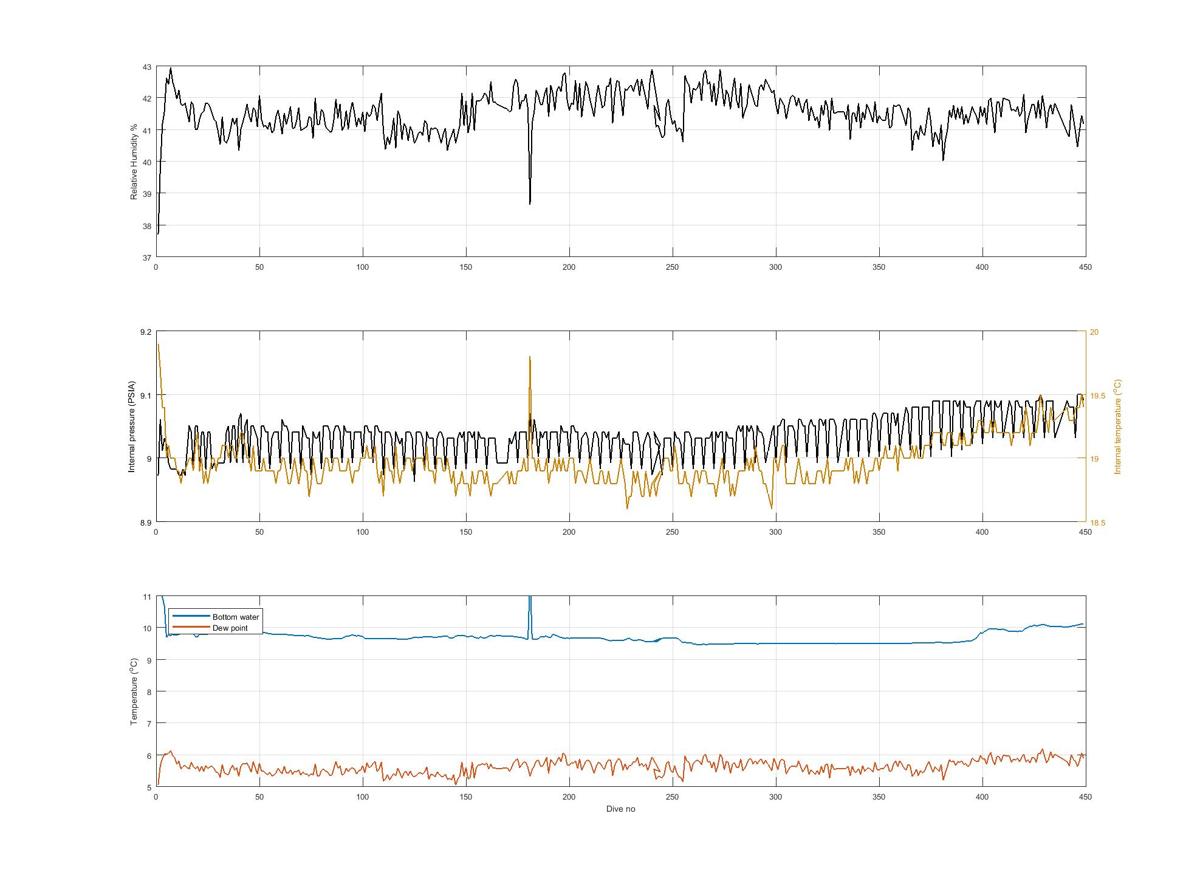The image size is (1200, 885).
Task: Click the 37 tick on humidity axis
Action: click(x=146, y=257)
